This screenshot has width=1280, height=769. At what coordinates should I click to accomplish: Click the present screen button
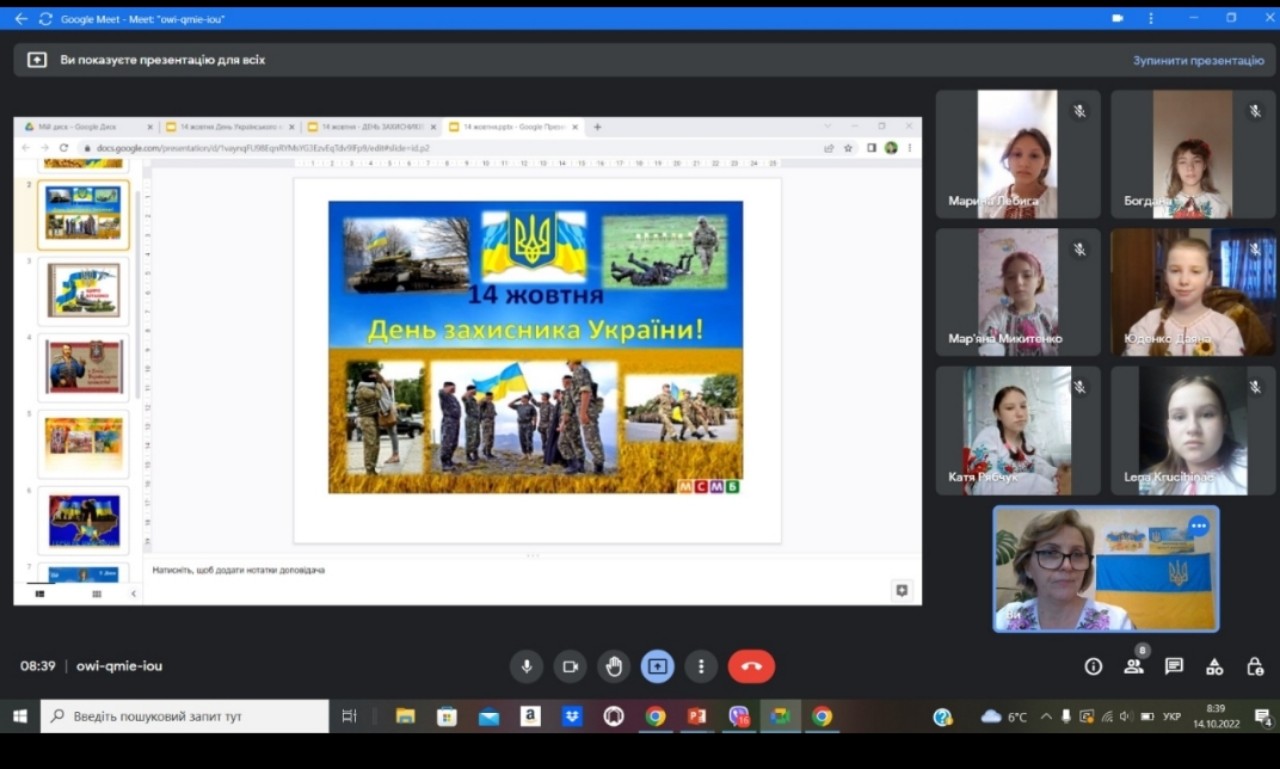tap(657, 666)
